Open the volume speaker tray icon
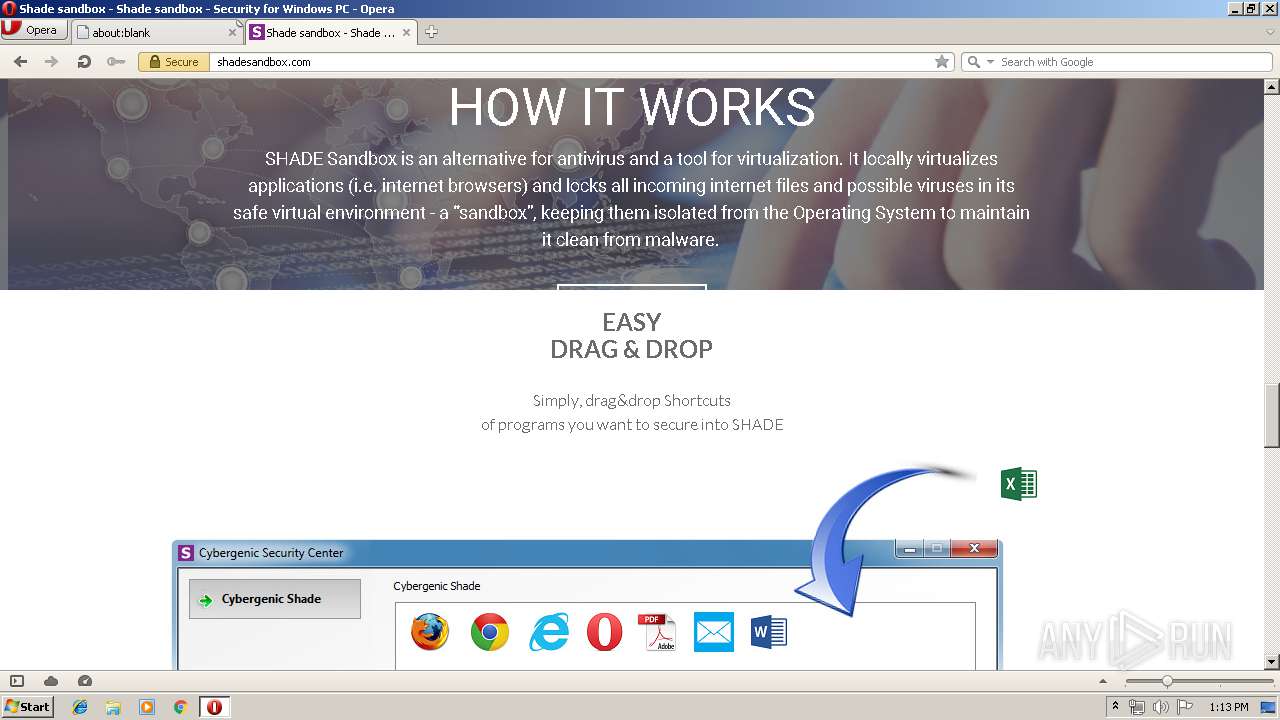This screenshot has height=720, width=1280. [x=1160, y=707]
